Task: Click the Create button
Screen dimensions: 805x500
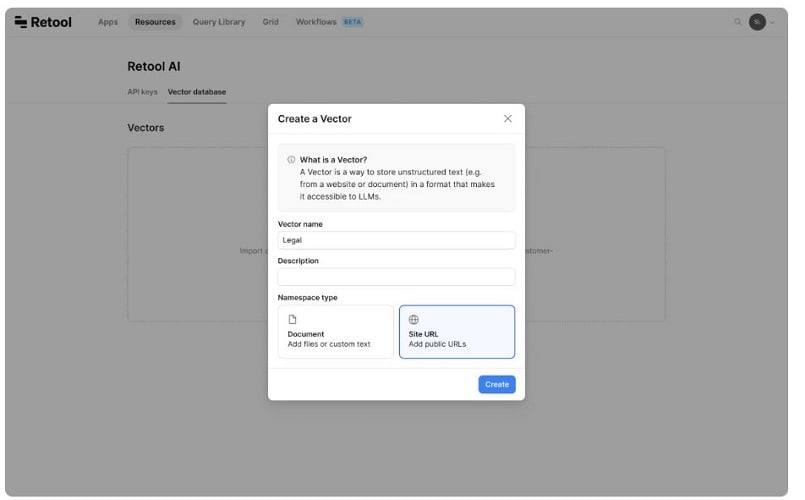Action: pyautogui.click(x=497, y=384)
